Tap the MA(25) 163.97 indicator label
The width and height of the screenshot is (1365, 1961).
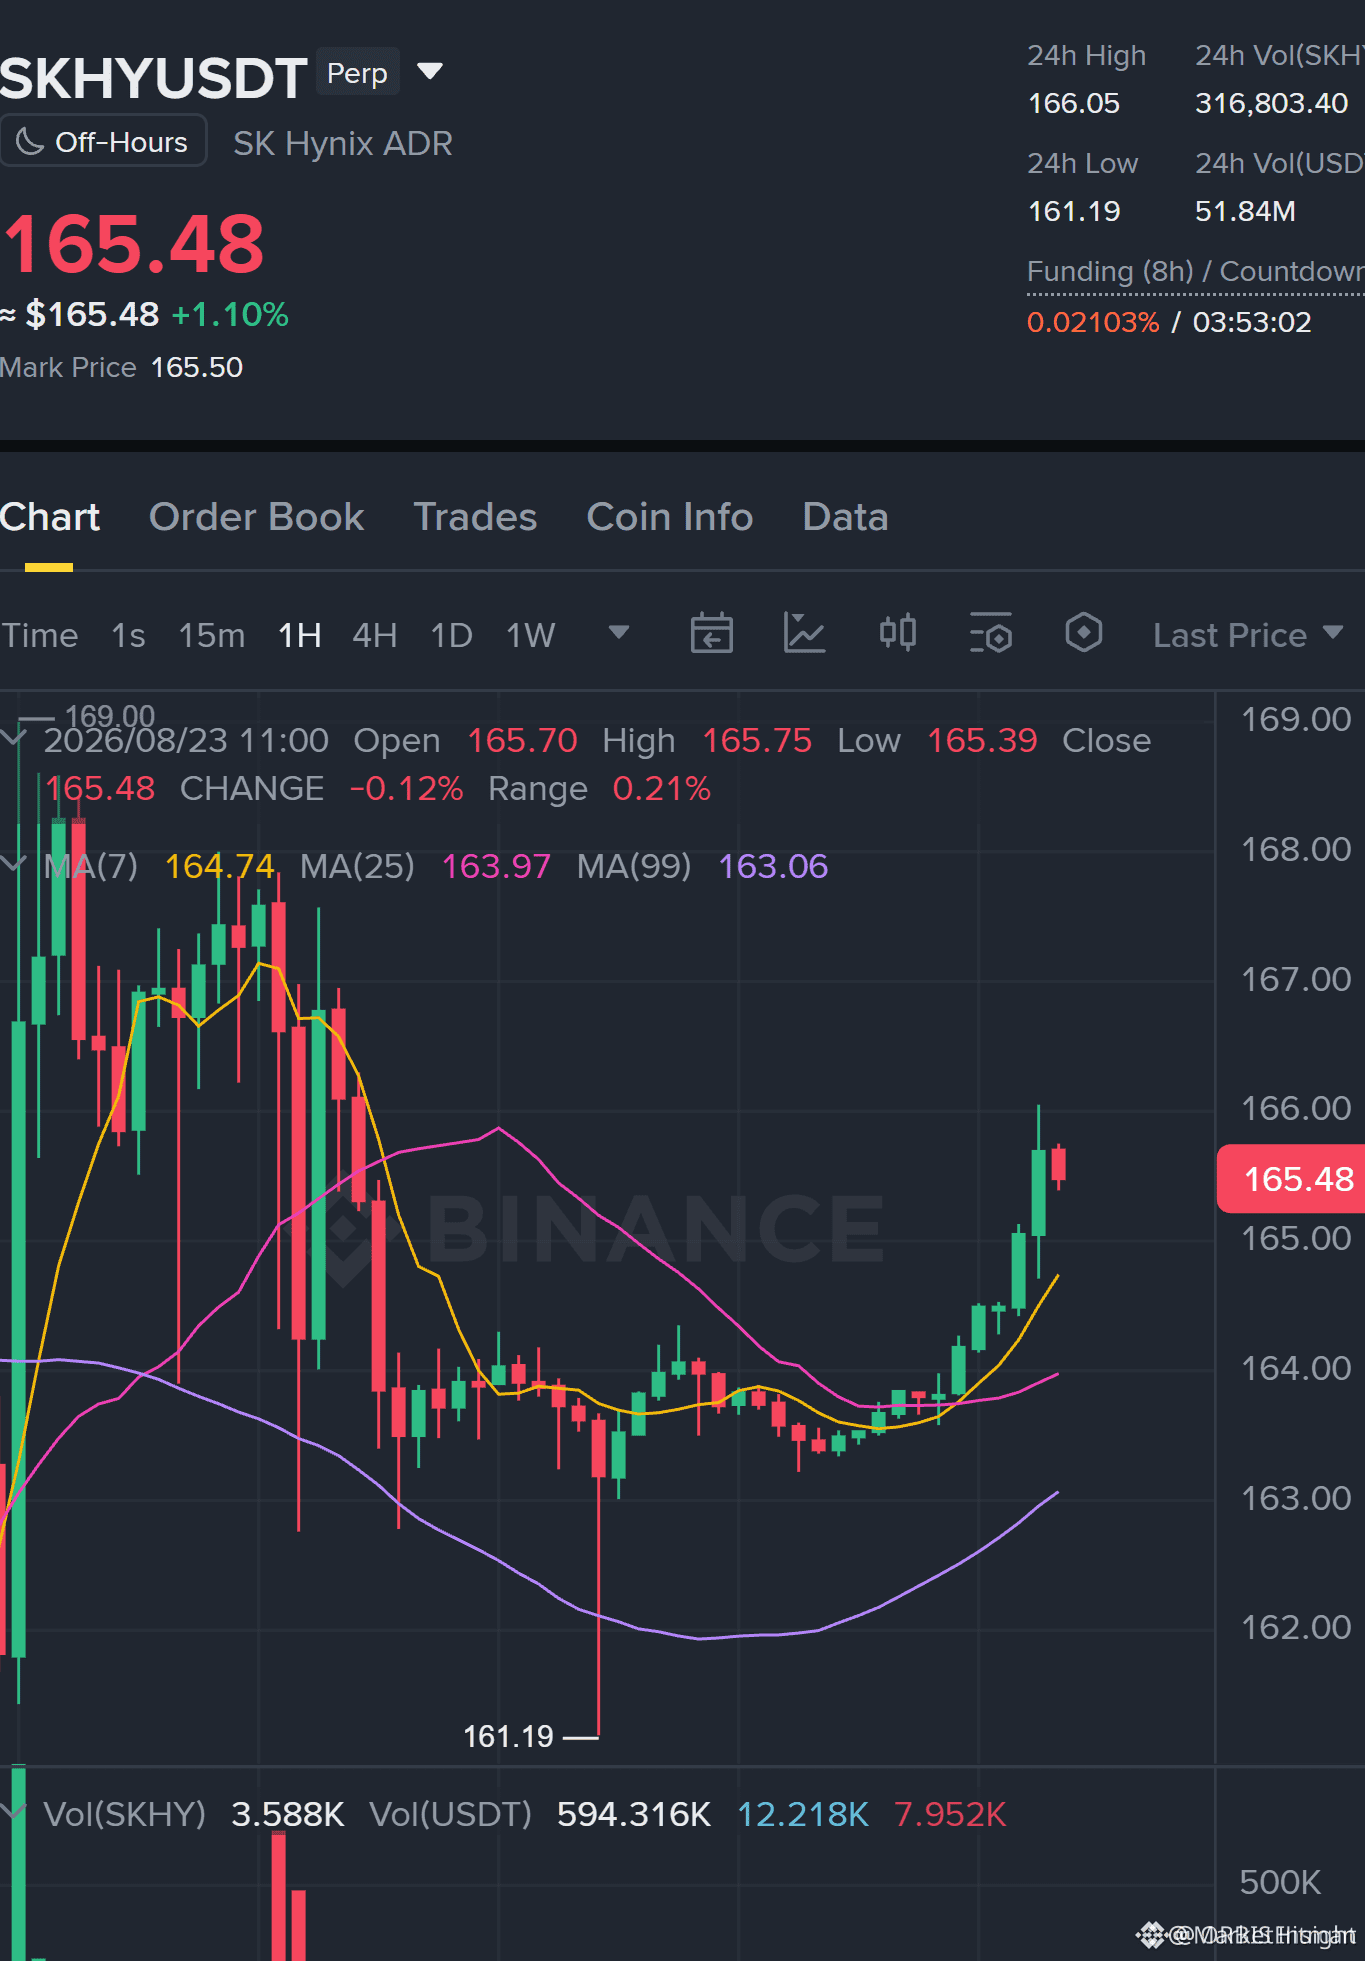coord(425,866)
